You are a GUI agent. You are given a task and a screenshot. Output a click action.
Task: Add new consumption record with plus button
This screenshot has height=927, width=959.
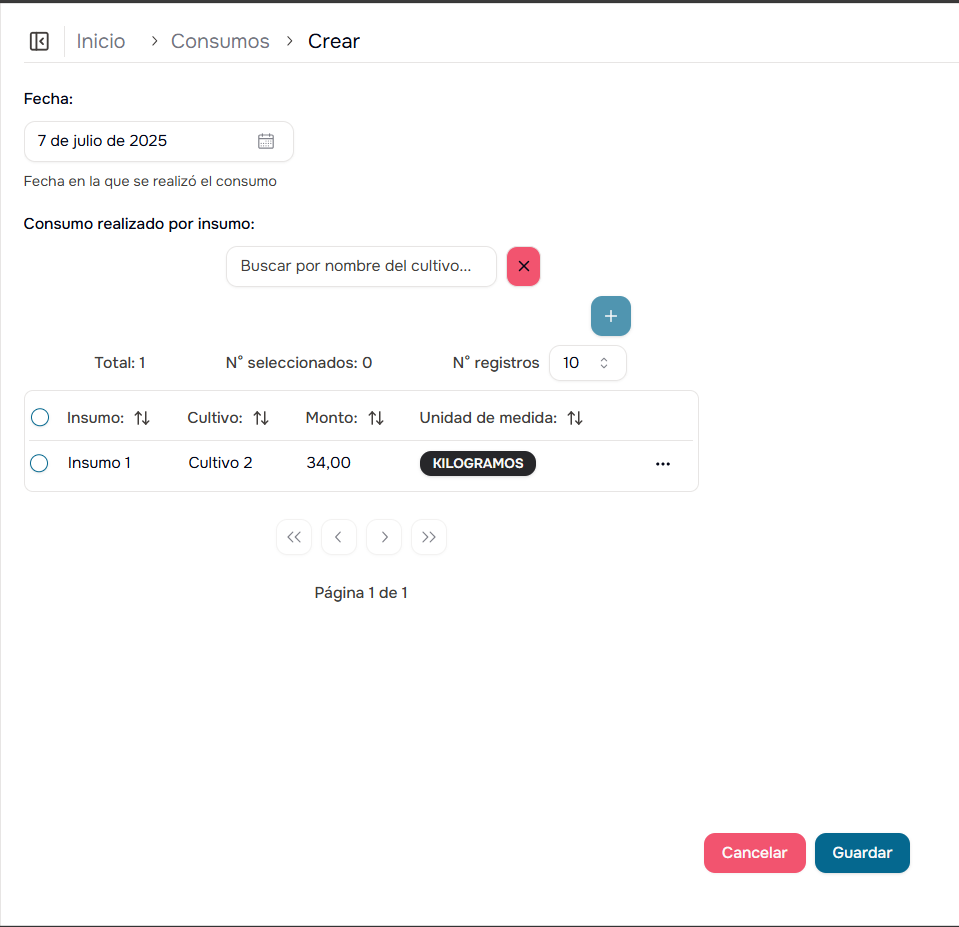[x=610, y=316]
